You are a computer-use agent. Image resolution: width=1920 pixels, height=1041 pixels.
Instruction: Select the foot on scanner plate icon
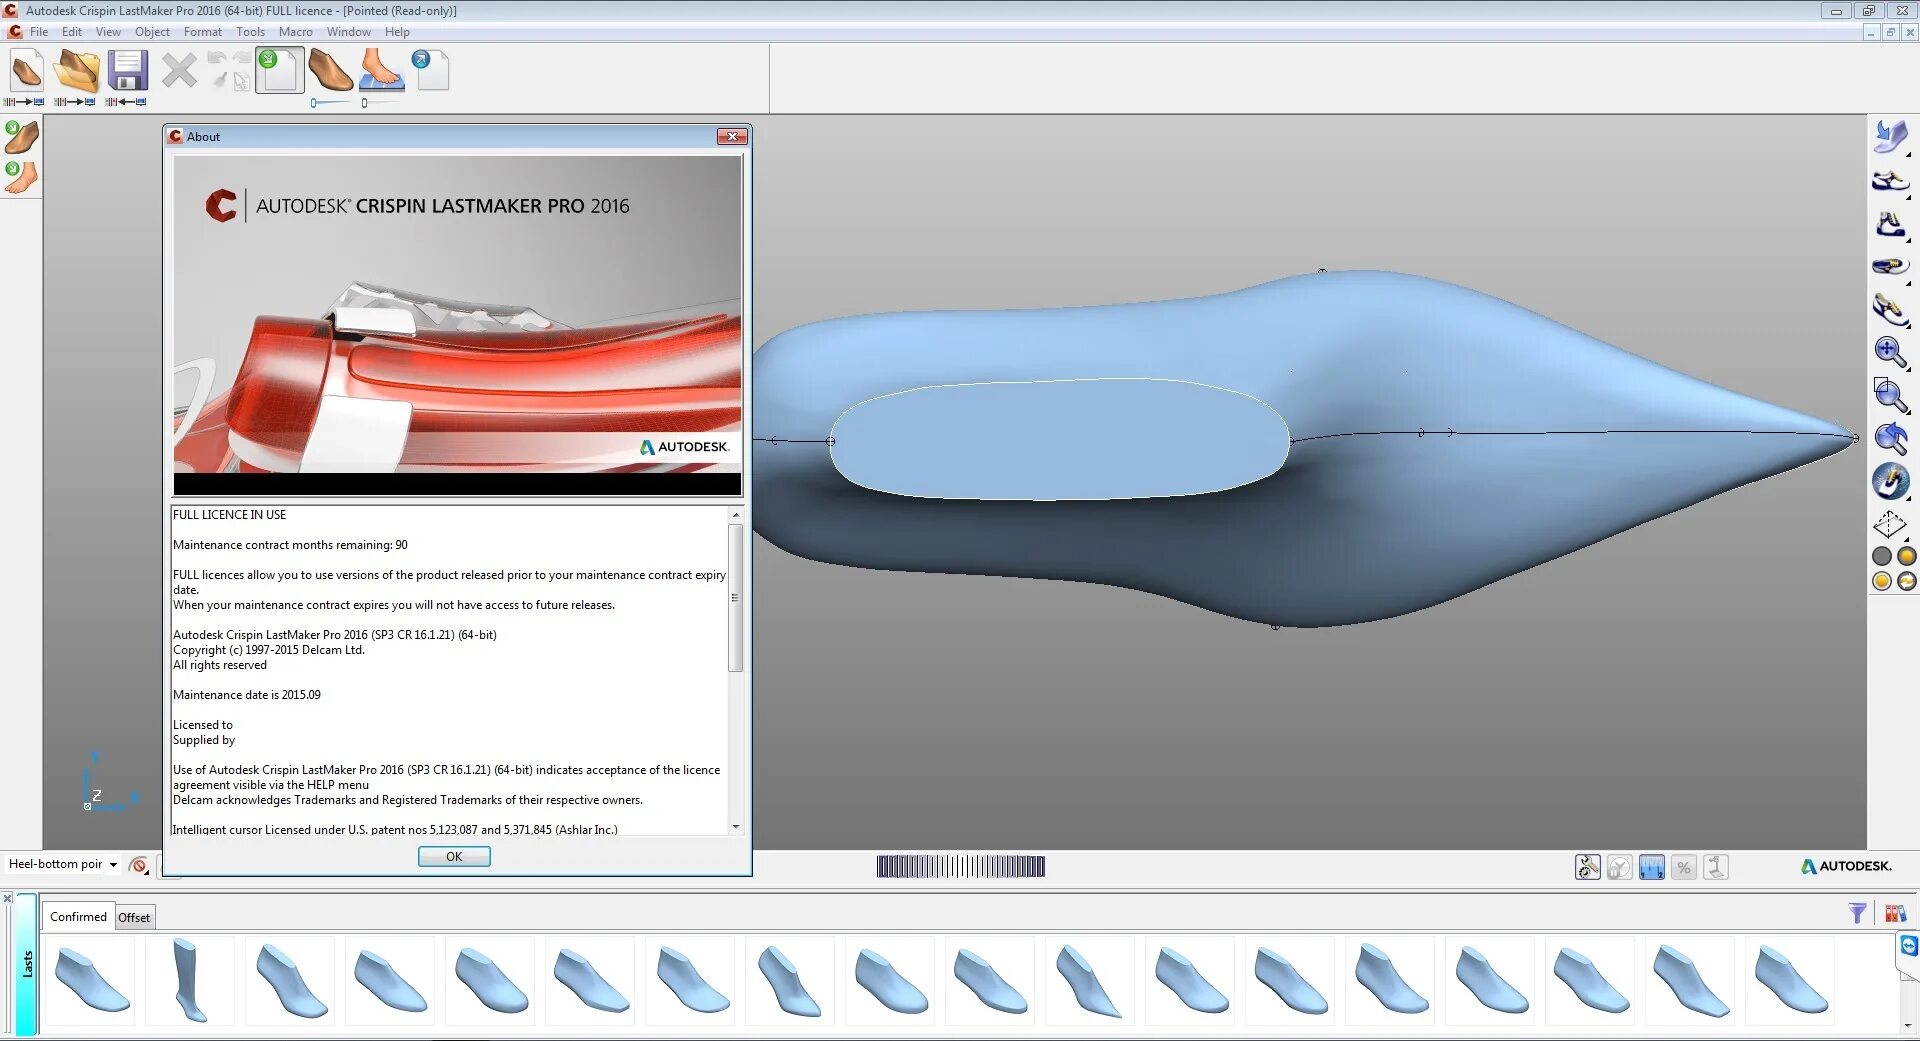381,71
